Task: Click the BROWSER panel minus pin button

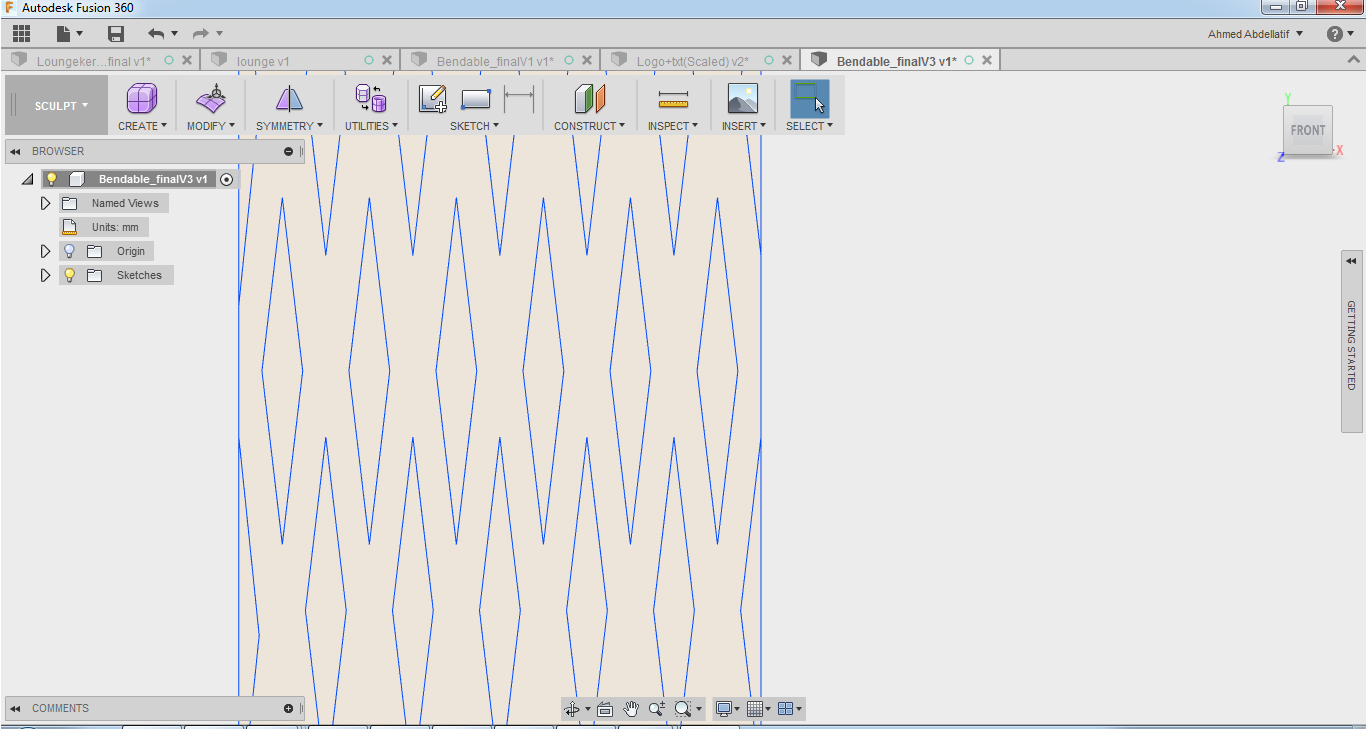Action: pyautogui.click(x=289, y=152)
